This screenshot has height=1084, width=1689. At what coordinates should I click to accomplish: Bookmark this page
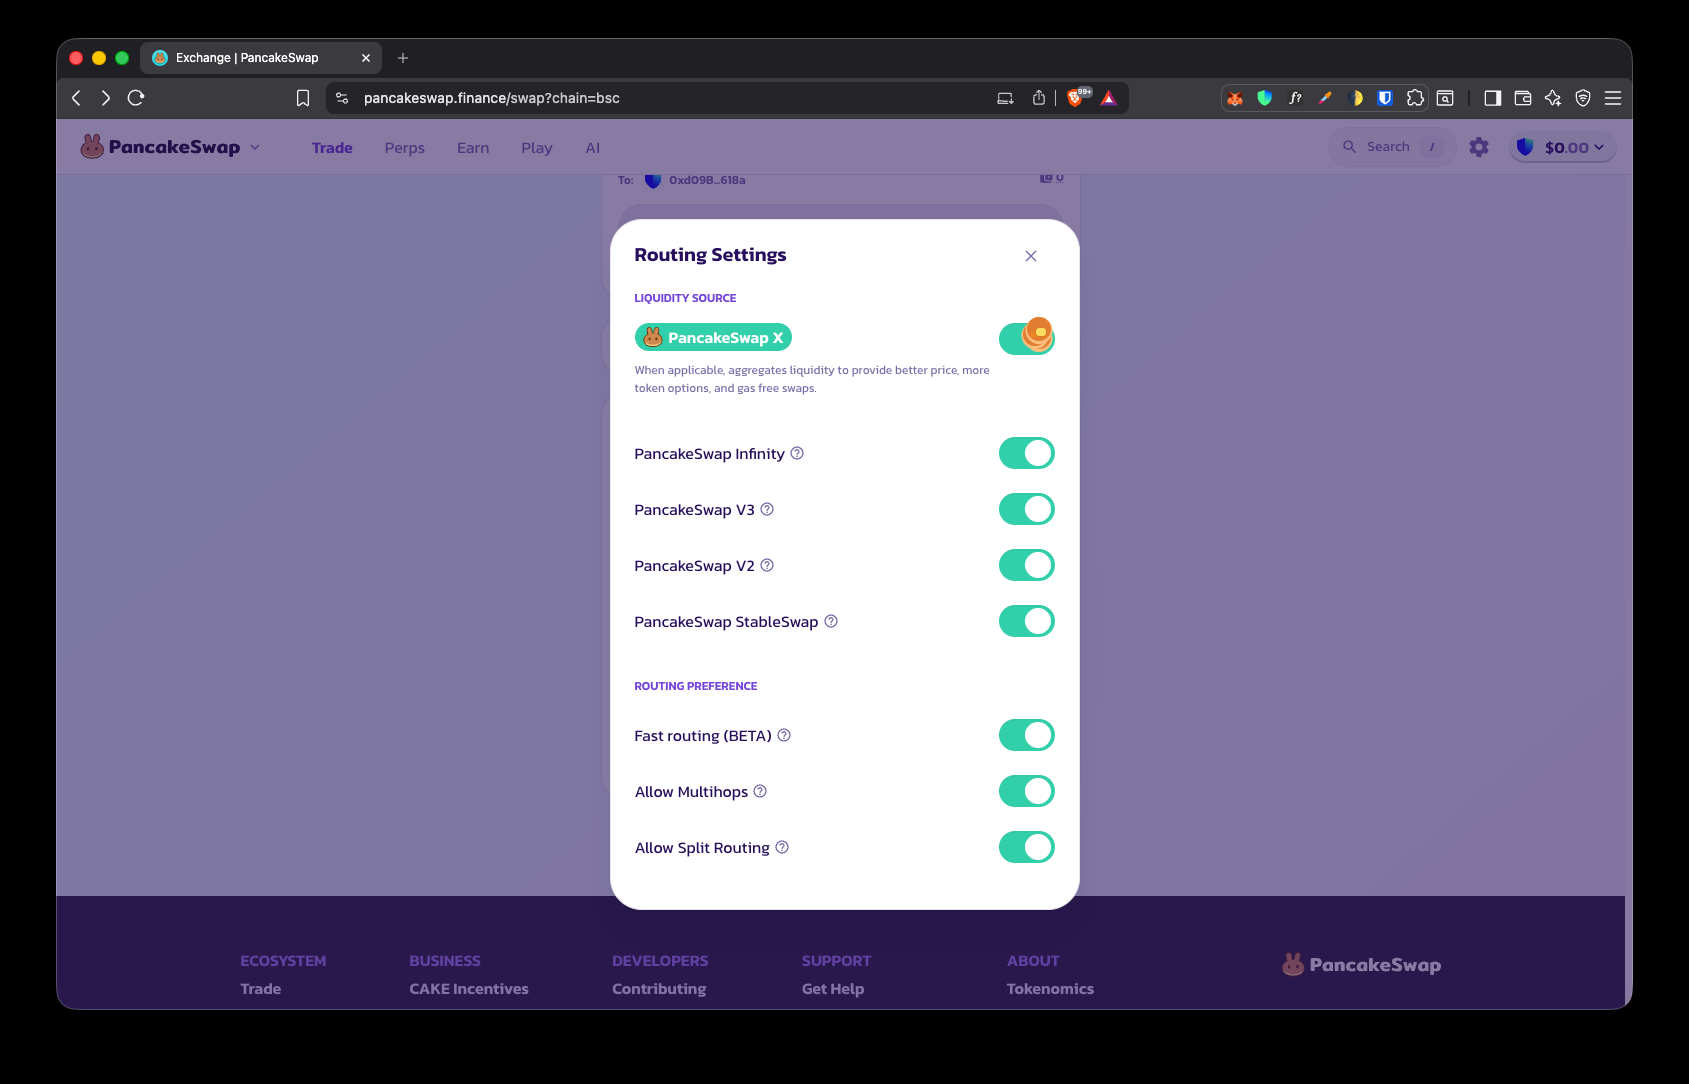pos(303,98)
